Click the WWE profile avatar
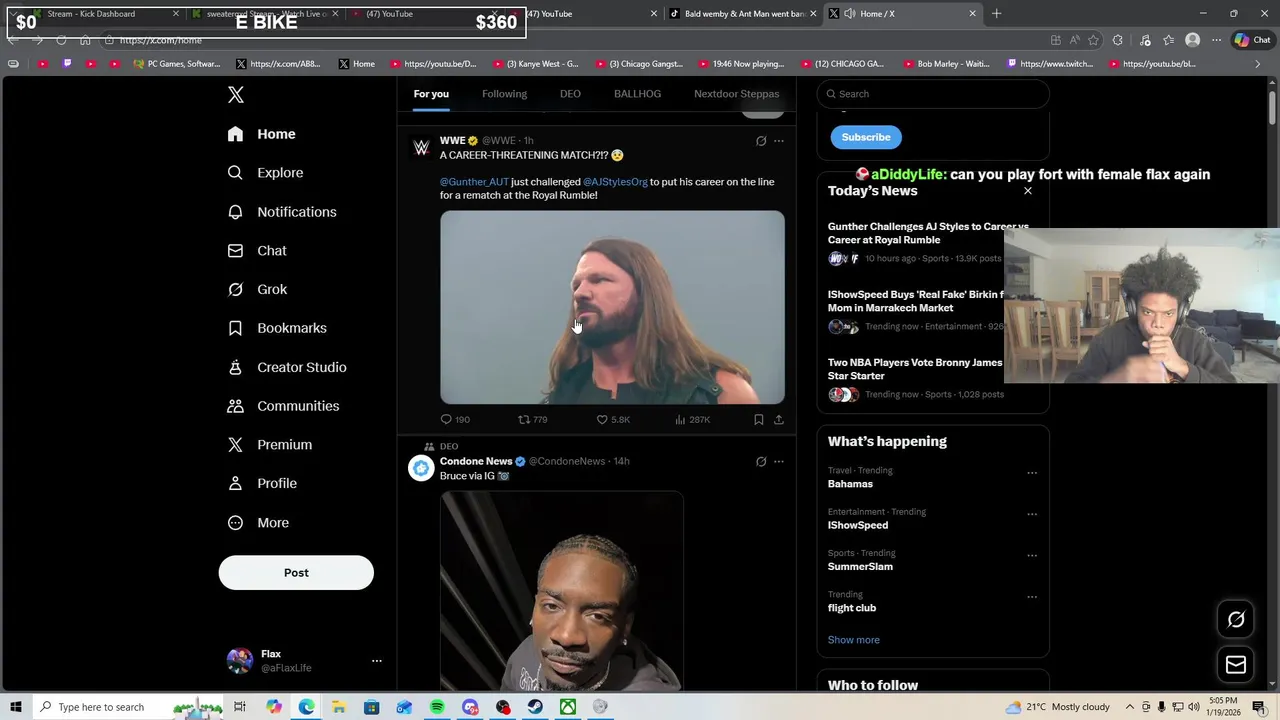The image size is (1280, 720). click(x=421, y=148)
